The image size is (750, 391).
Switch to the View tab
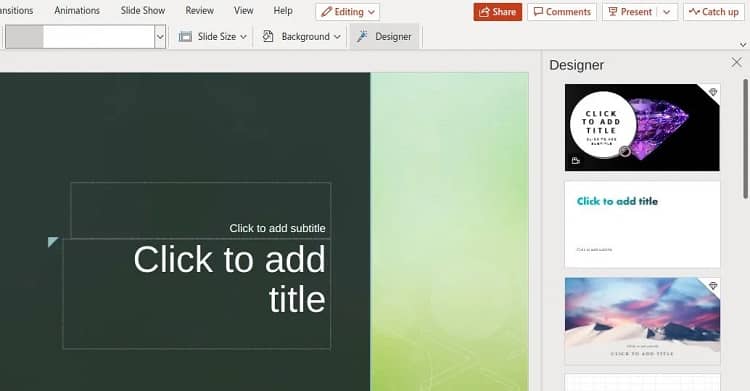[243, 11]
